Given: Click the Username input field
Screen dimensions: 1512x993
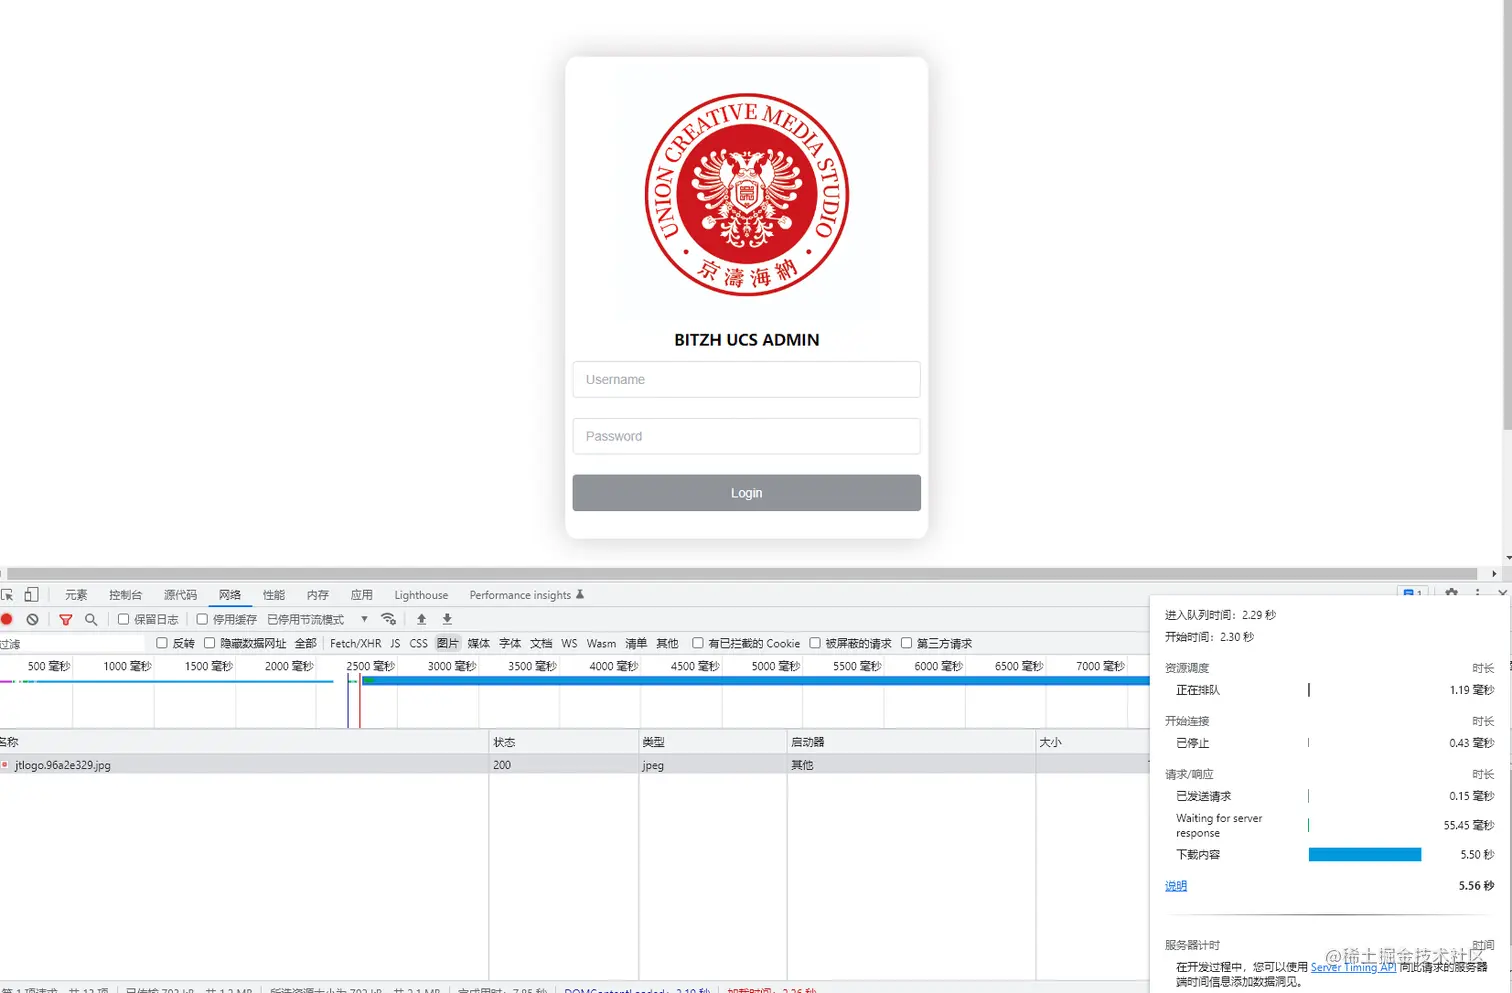Looking at the screenshot, I should tap(746, 380).
